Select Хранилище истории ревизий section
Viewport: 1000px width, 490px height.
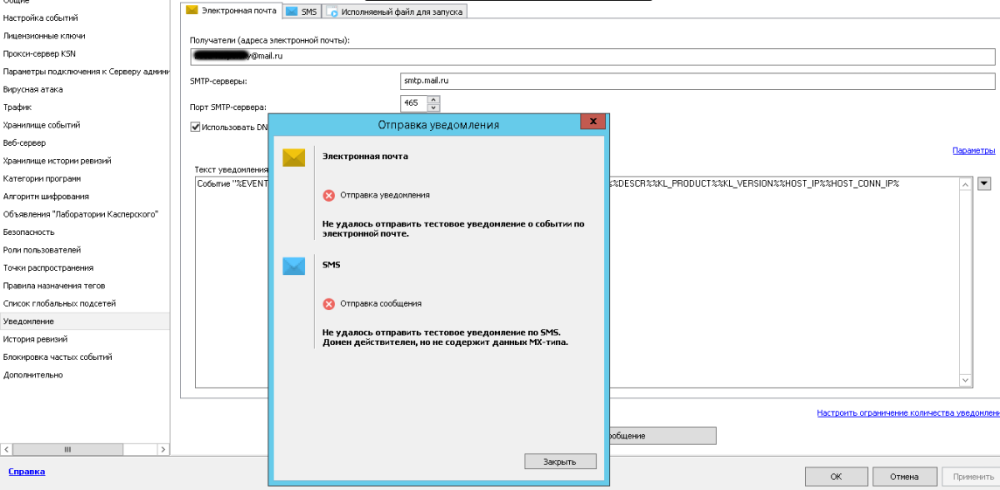click(84, 161)
